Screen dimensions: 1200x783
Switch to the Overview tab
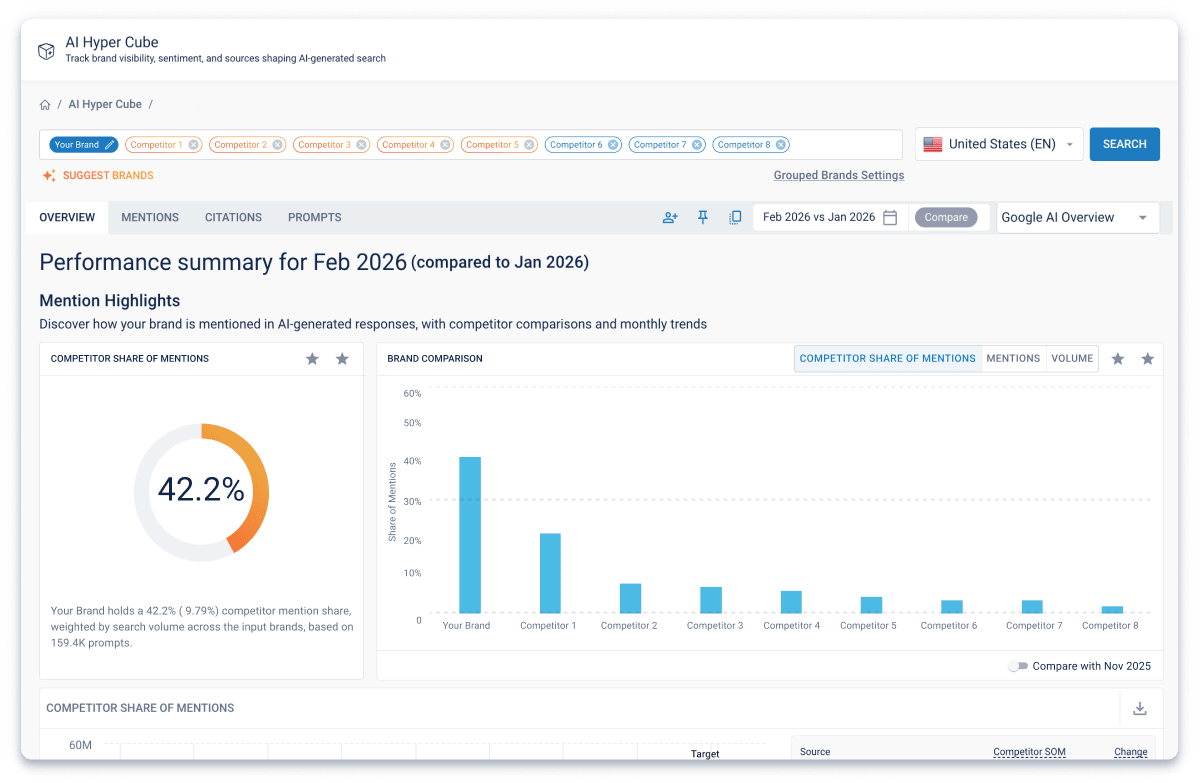pos(67,217)
